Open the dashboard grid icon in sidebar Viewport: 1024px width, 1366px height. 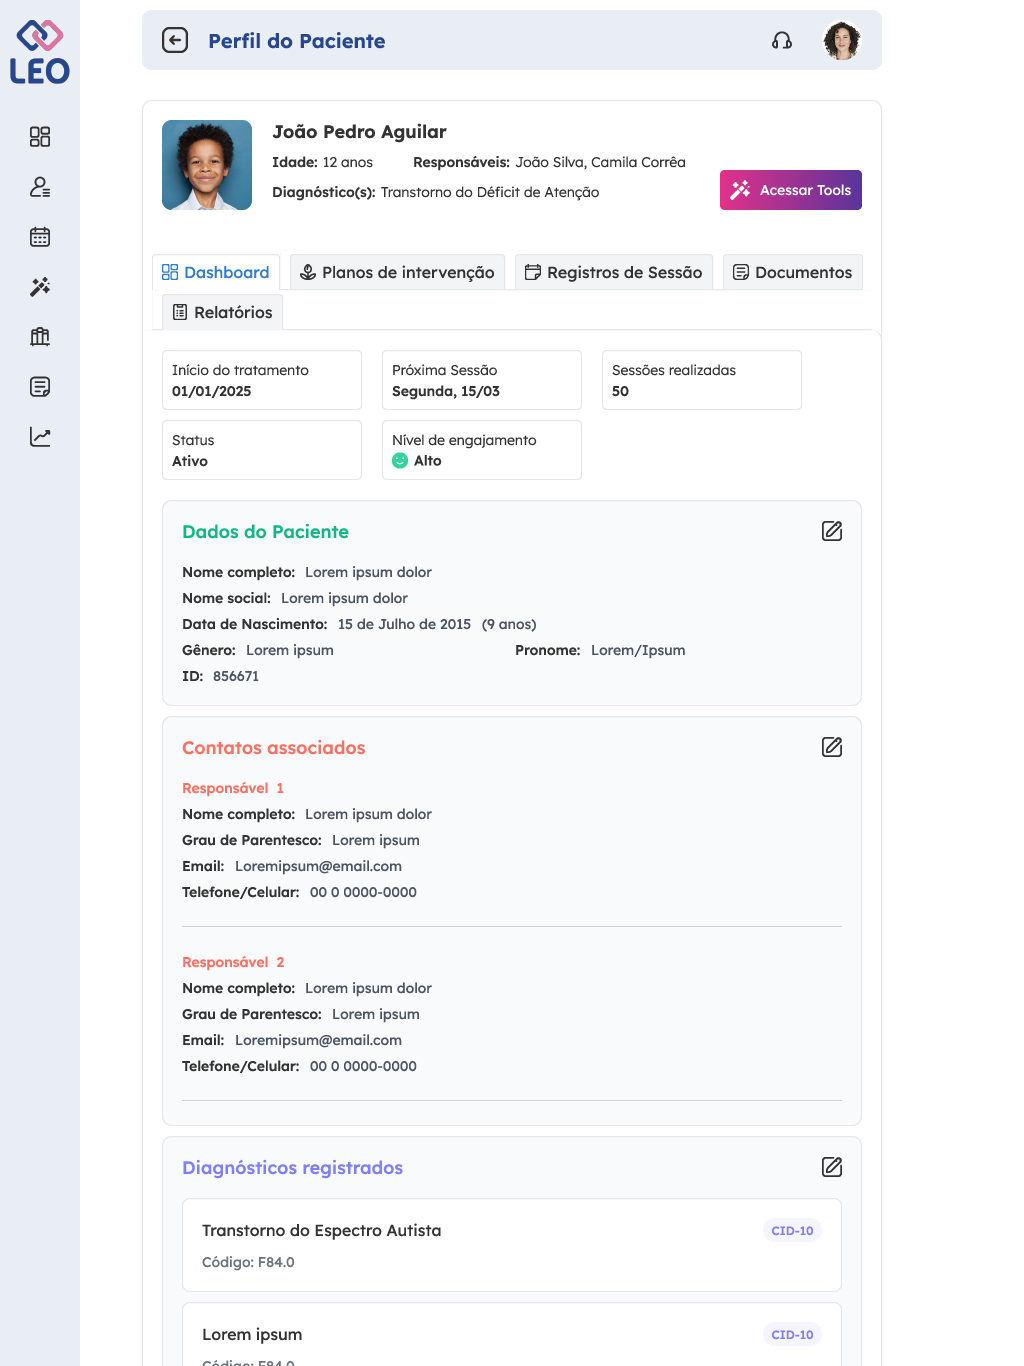(40, 137)
